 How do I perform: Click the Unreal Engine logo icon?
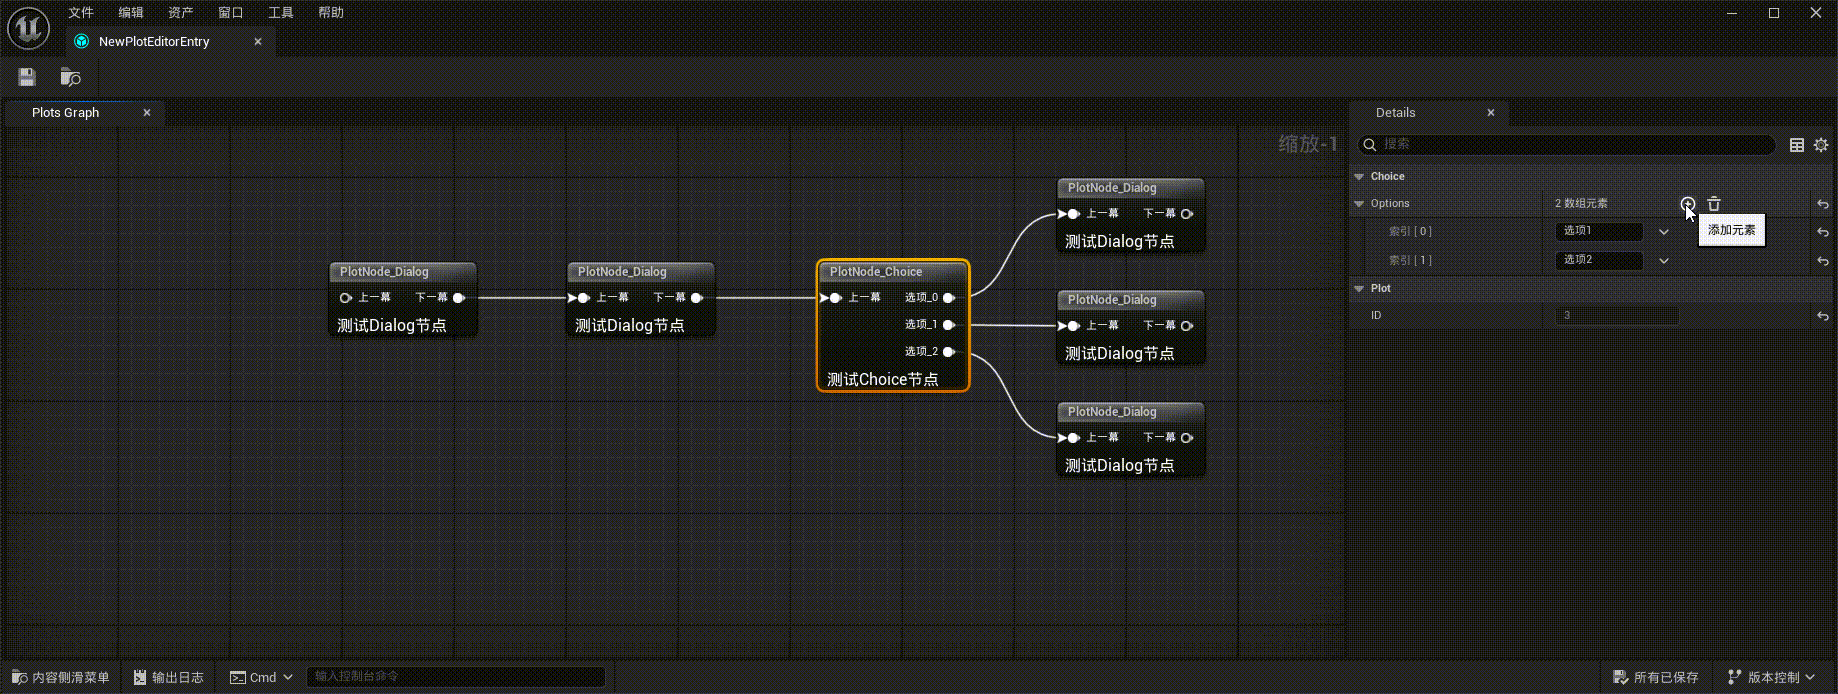28,28
